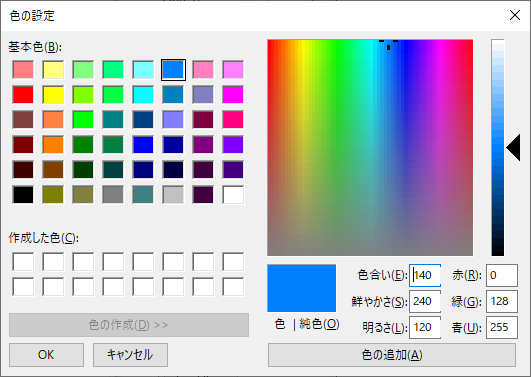Focus the 明るさ(L) luminance field

[x=425, y=327]
